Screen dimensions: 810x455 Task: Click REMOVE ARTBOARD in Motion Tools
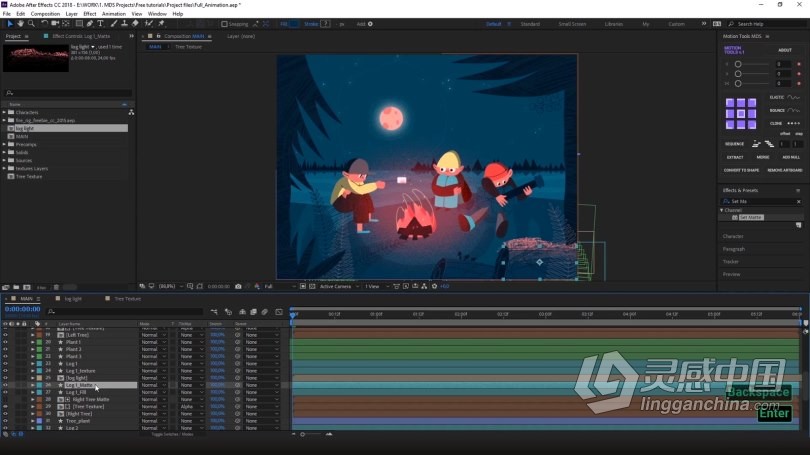[x=785, y=170]
